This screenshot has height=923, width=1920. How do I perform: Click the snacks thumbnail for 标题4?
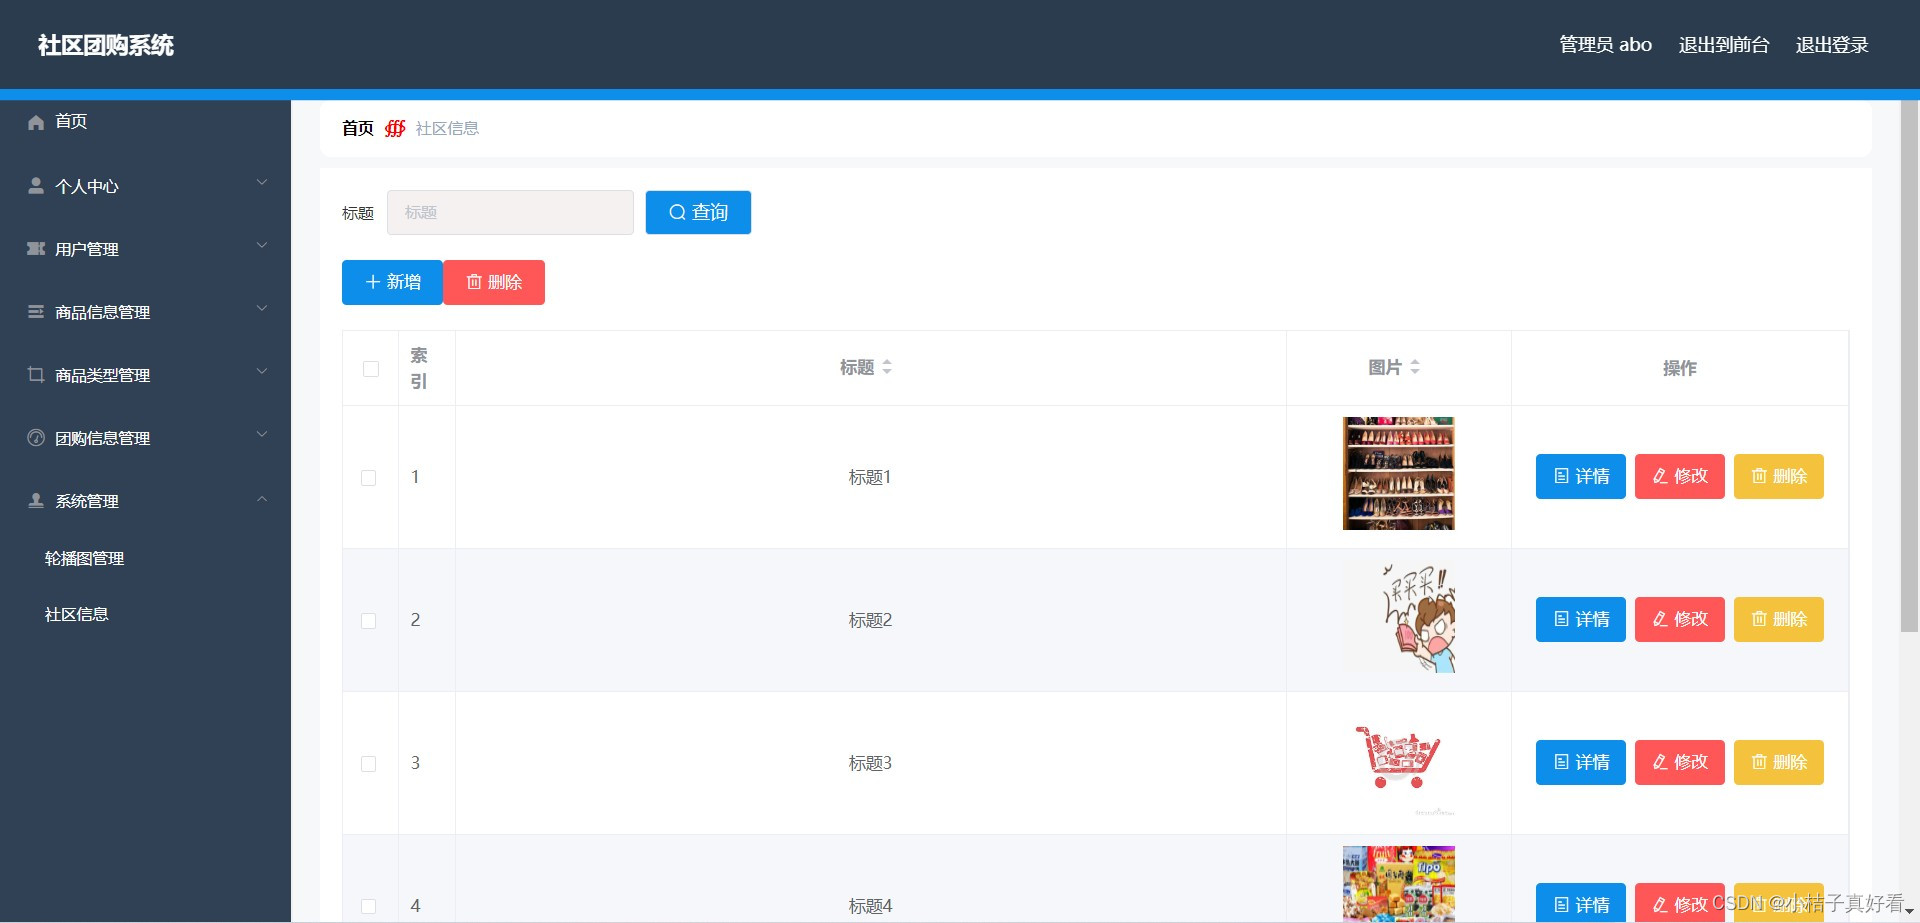[x=1398, y=884]
